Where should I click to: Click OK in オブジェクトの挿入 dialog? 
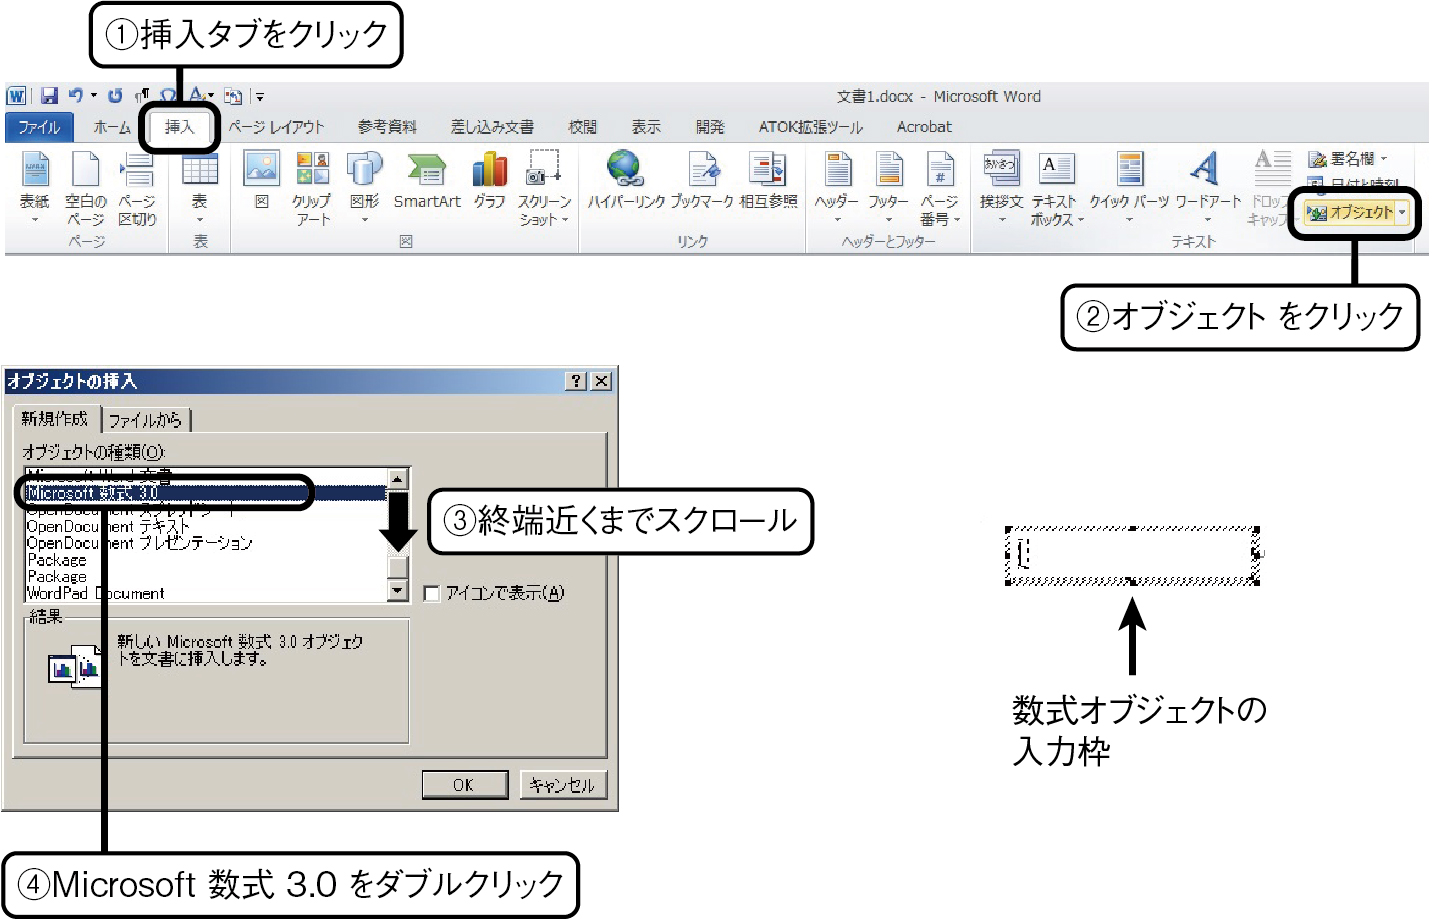coord(464,785)
